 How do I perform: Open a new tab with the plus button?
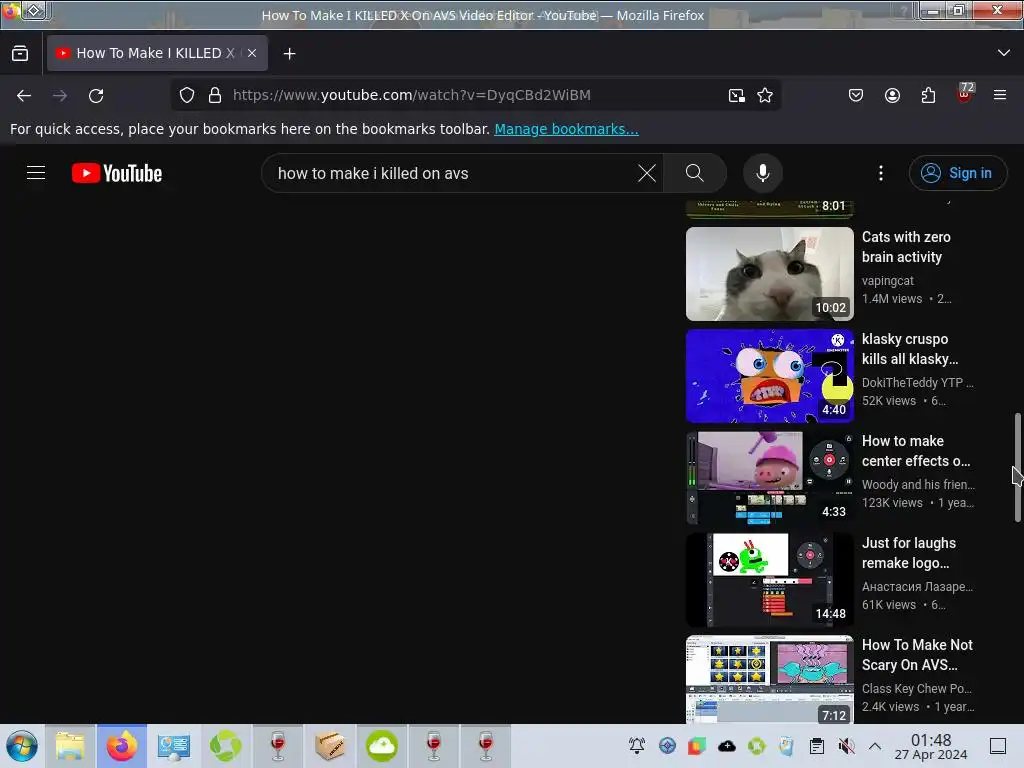pyautogui.click(x=289, y=54)
